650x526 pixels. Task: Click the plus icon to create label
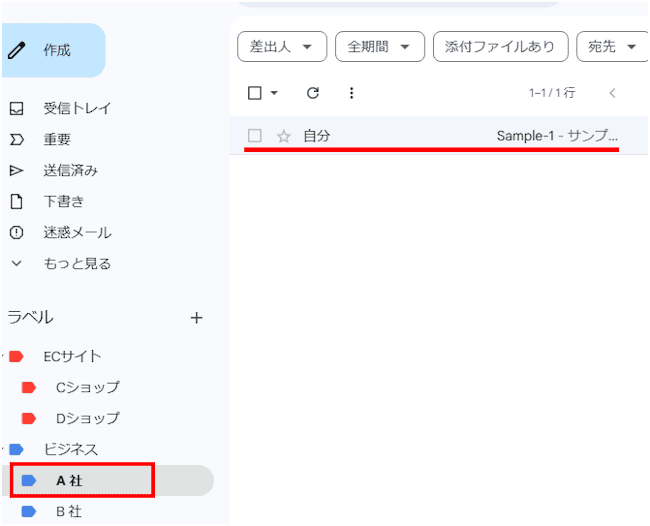pyautogui.click(x=196, y=318)
